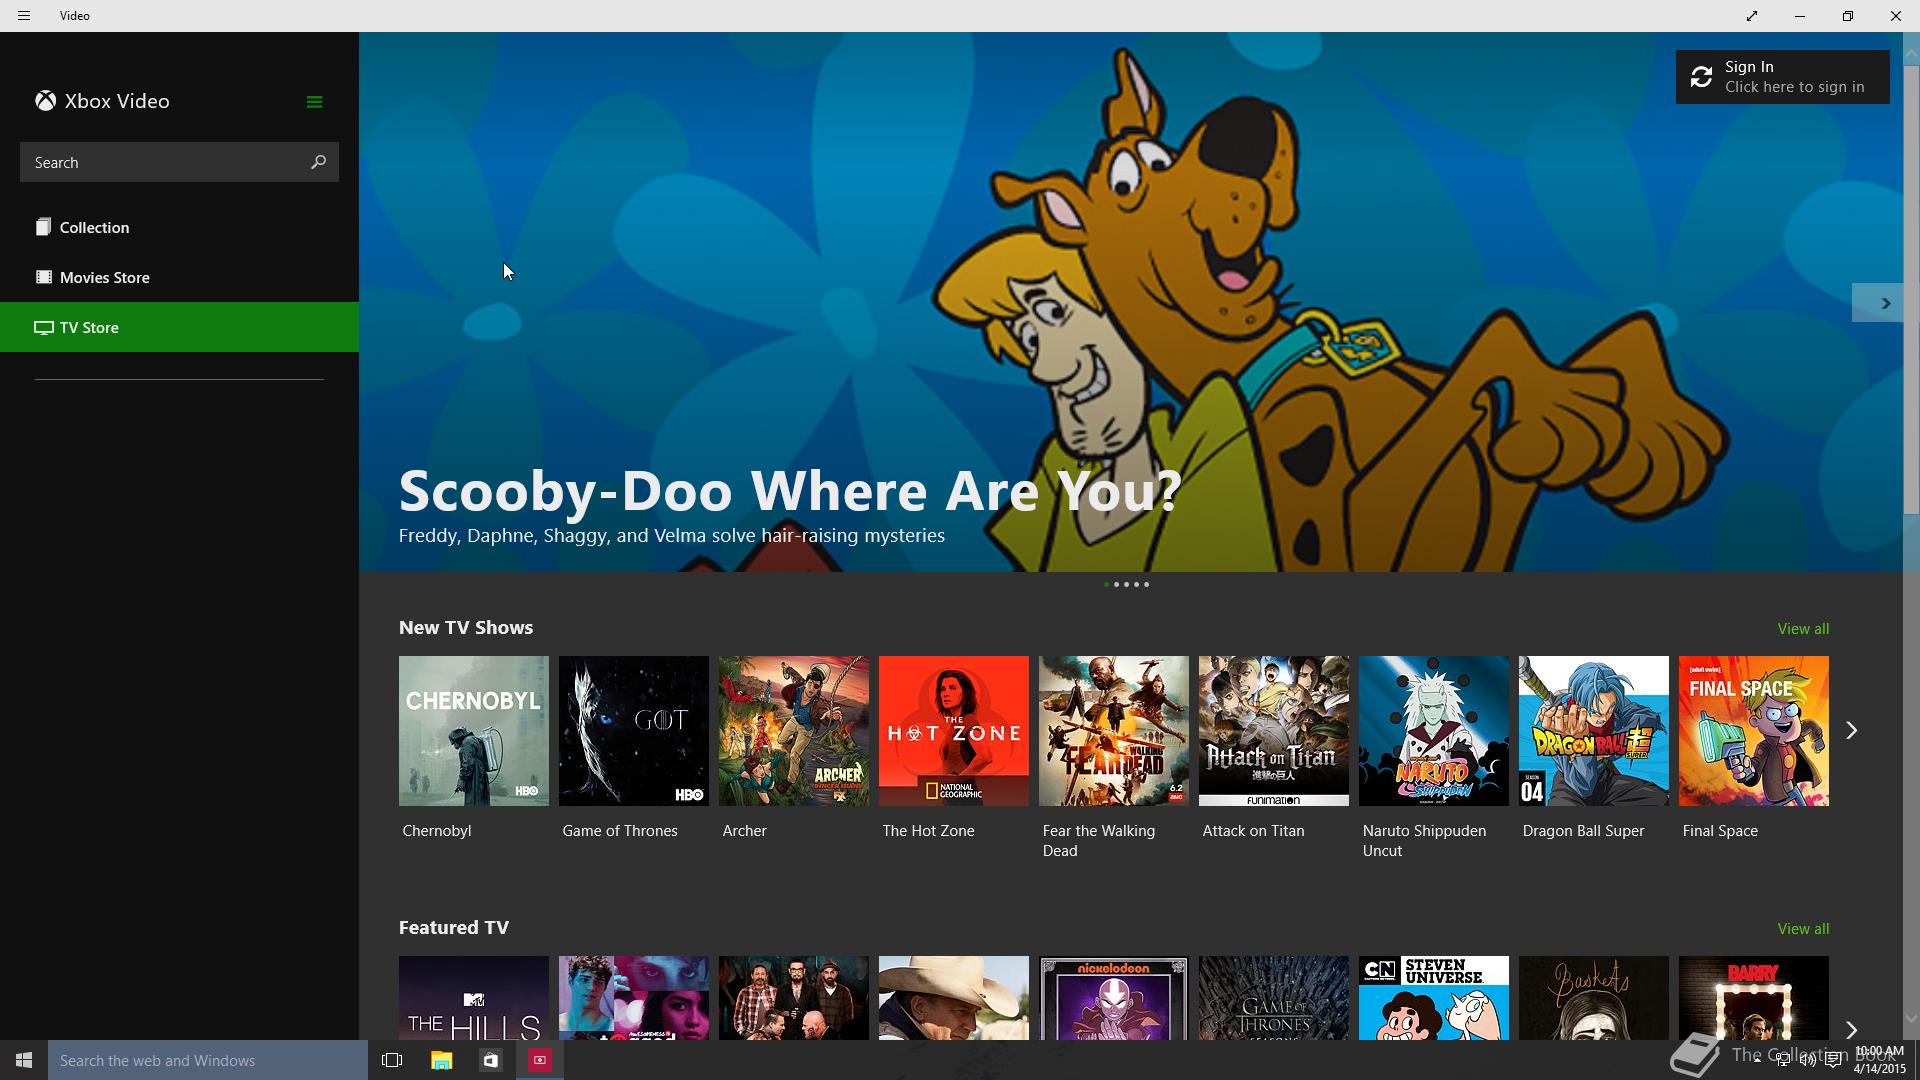Open the Store app on taskbar
The width and height of the screenshot is (1920, 1080).
[490, 1060]
